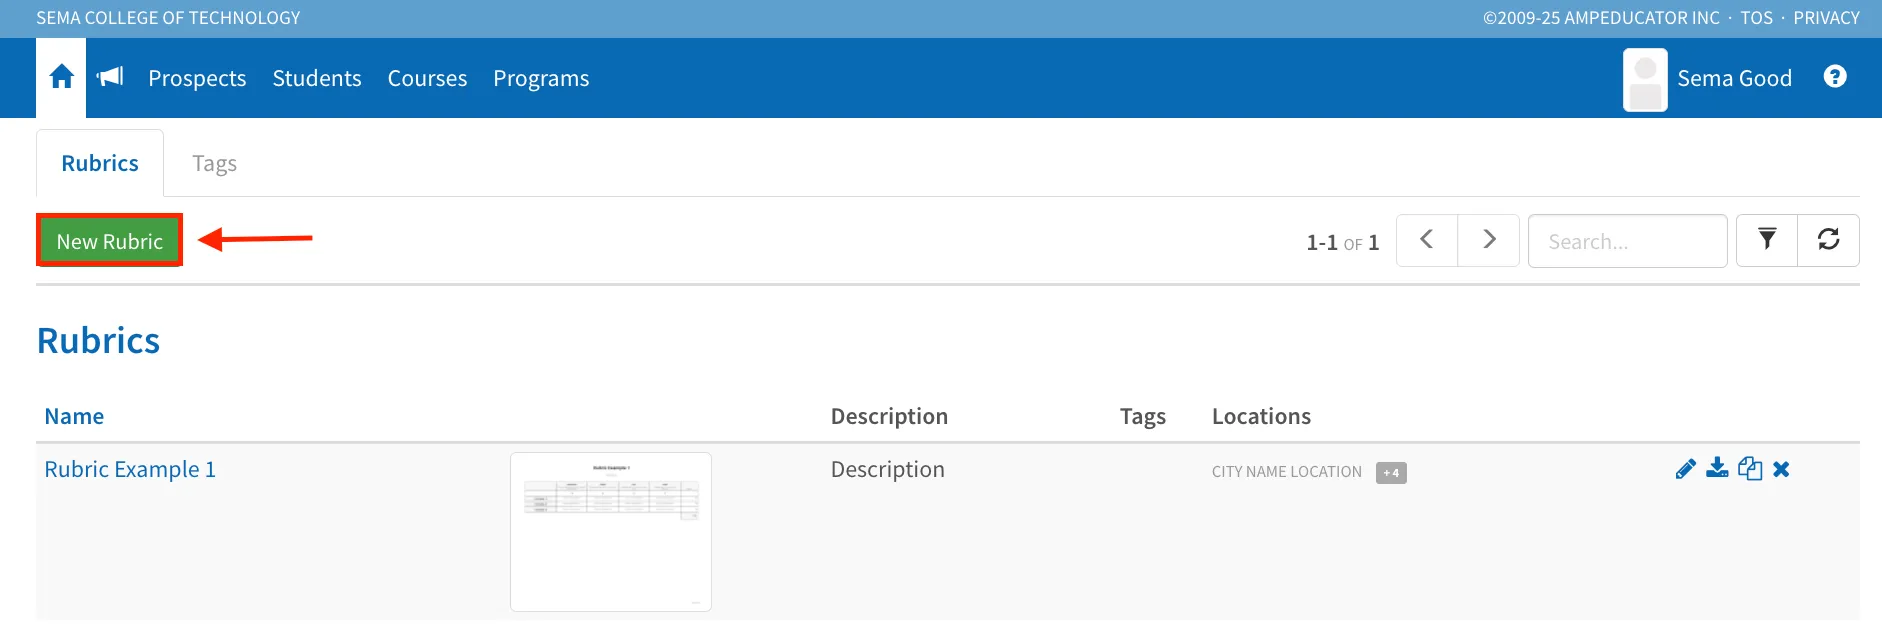The image size is (1882, 640).
Task: Click the ©2009-25 AMPEDUCATOR INC text
Action: coord(1601,18)
